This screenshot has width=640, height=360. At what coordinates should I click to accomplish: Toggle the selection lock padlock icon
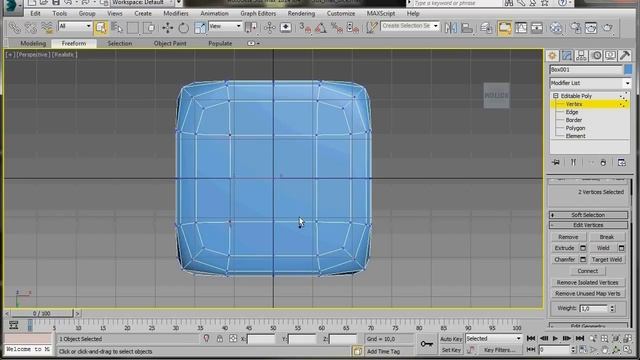(x=220, y=339)
